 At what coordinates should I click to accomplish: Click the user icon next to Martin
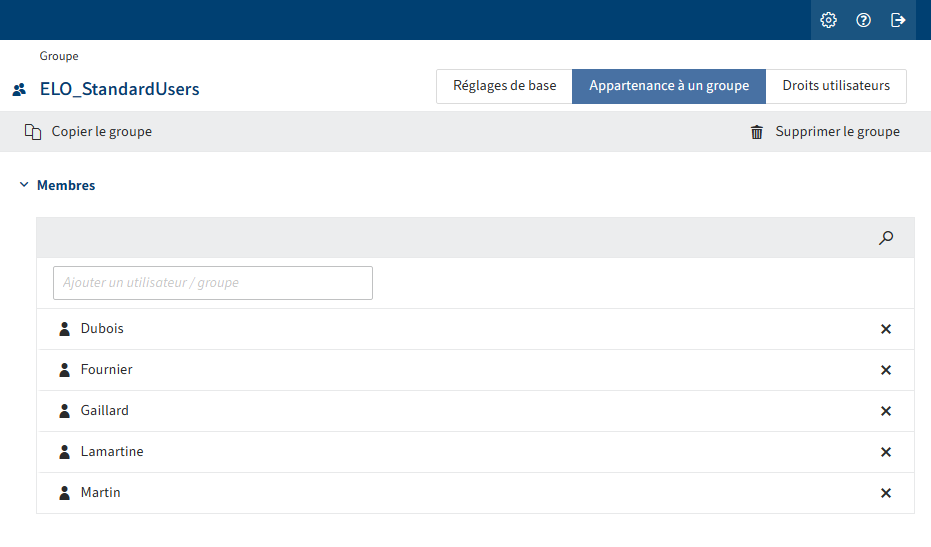[x=65, y=493]
